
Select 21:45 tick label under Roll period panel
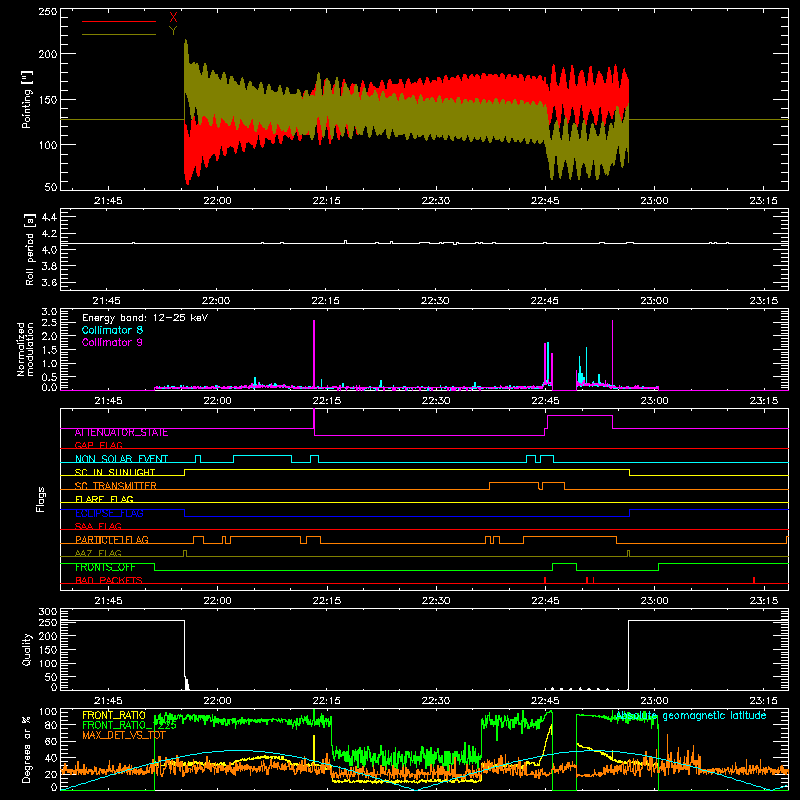tap(107, 301)
